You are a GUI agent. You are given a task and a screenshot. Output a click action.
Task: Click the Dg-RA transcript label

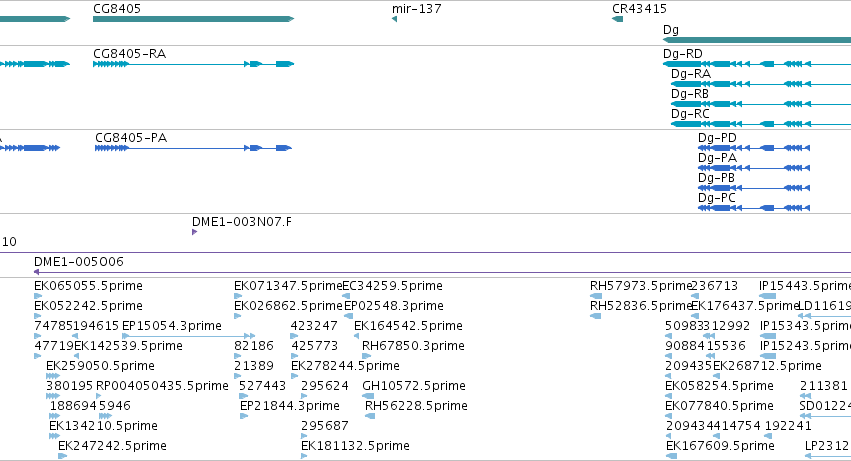coord(691,74)
